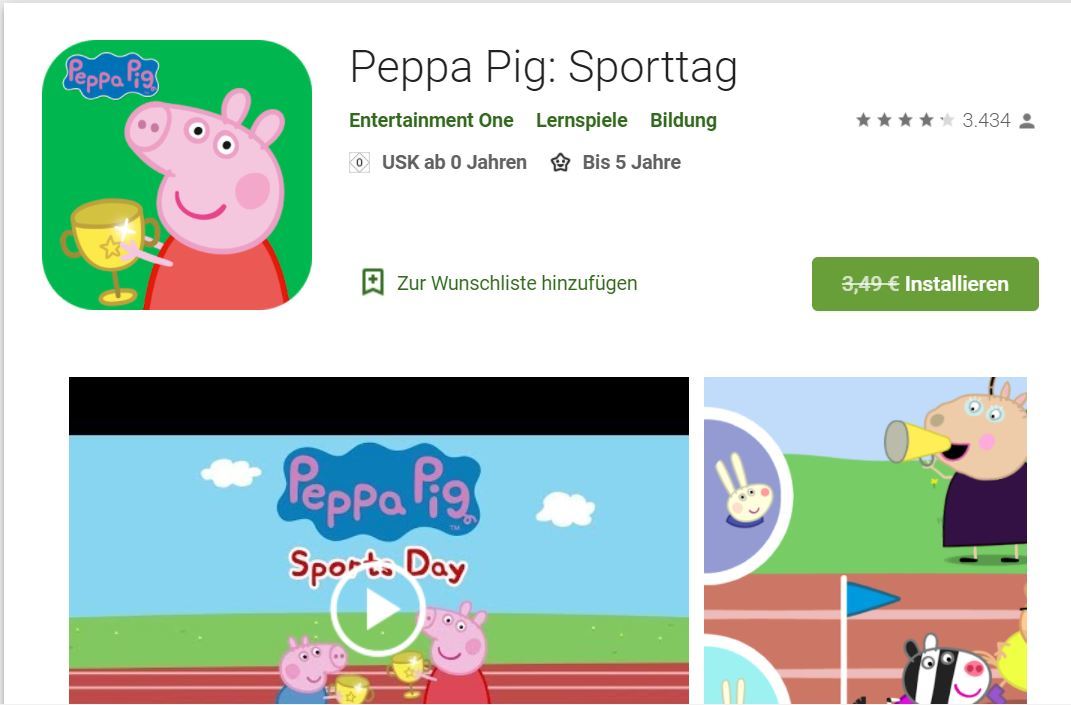
Task: Click the rabbit character circle in the screenshot
Action: click(x=743, y=495)
